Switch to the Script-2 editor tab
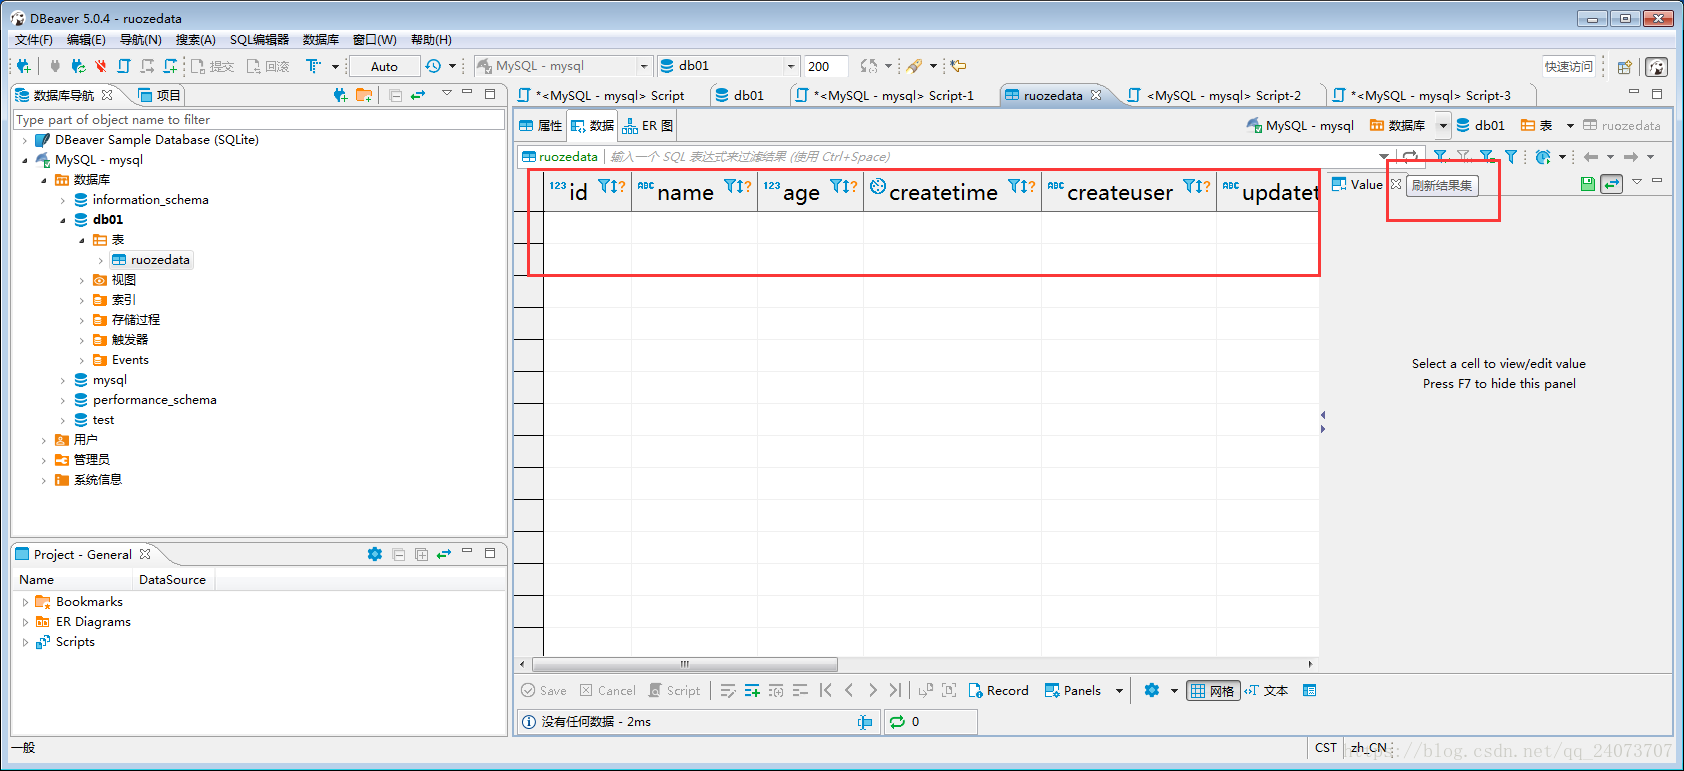1684x771 pixels. 1214,96
